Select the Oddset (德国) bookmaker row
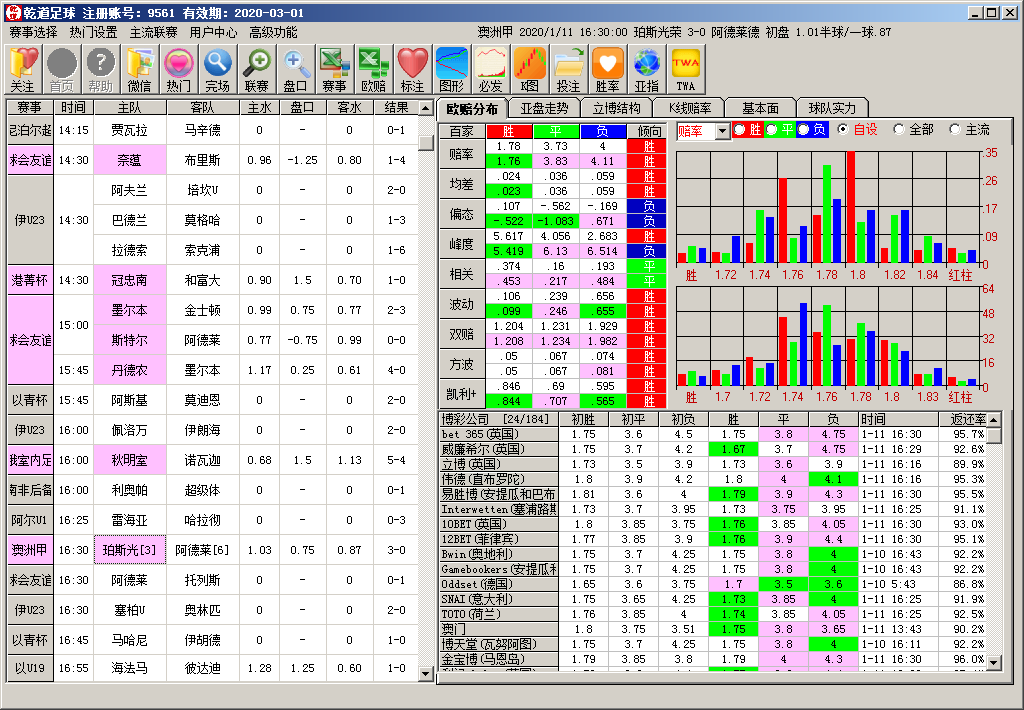 712,585
